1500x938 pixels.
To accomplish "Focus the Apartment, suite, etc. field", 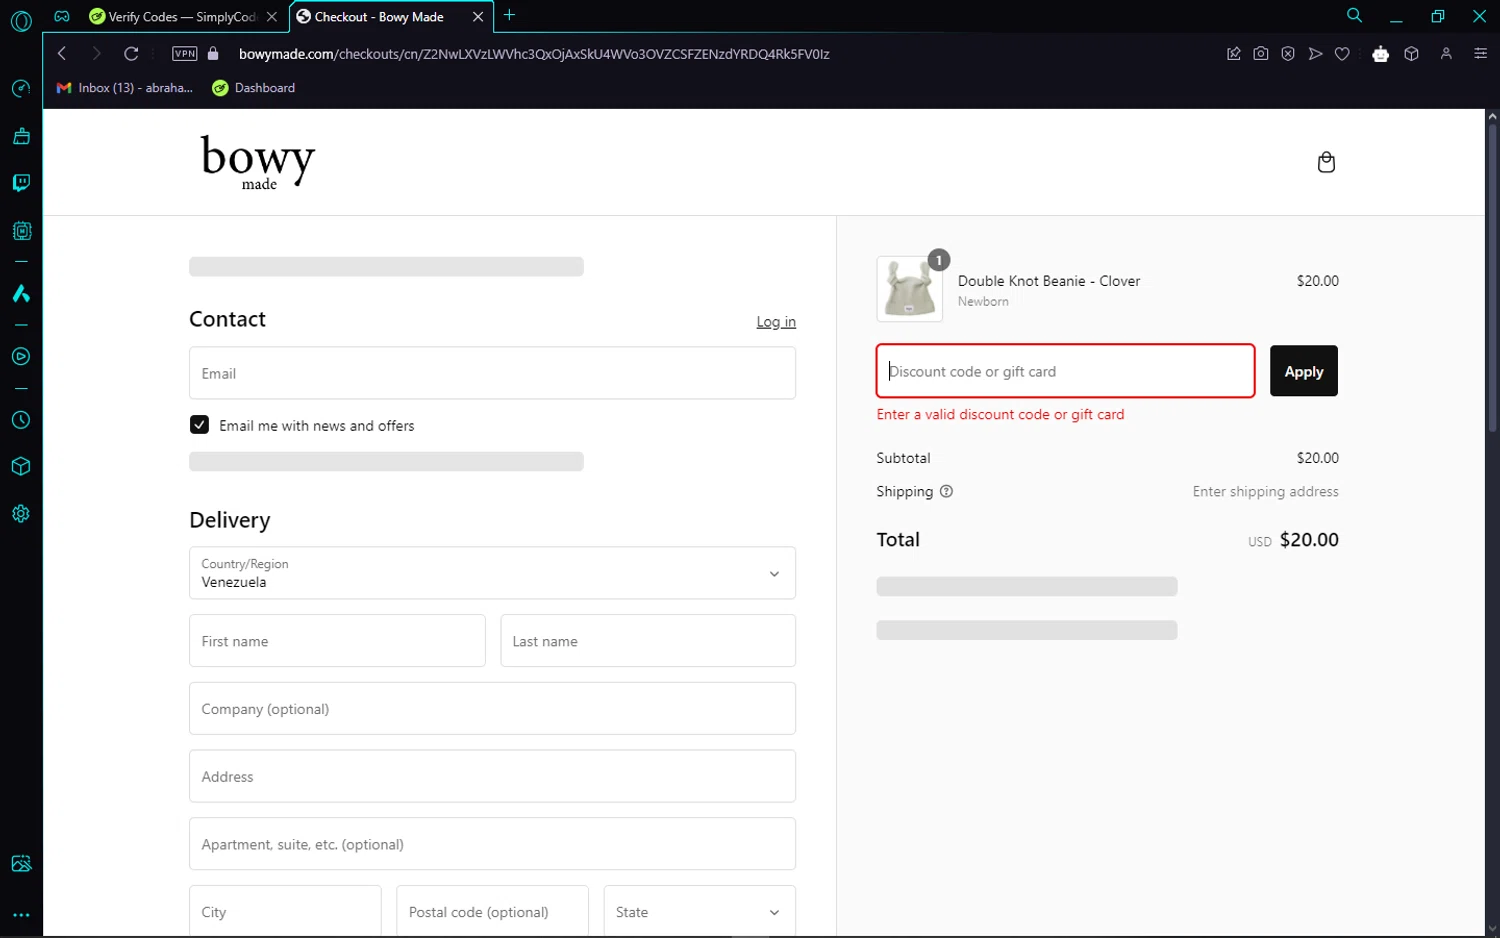I will click(x=492, y=844).
